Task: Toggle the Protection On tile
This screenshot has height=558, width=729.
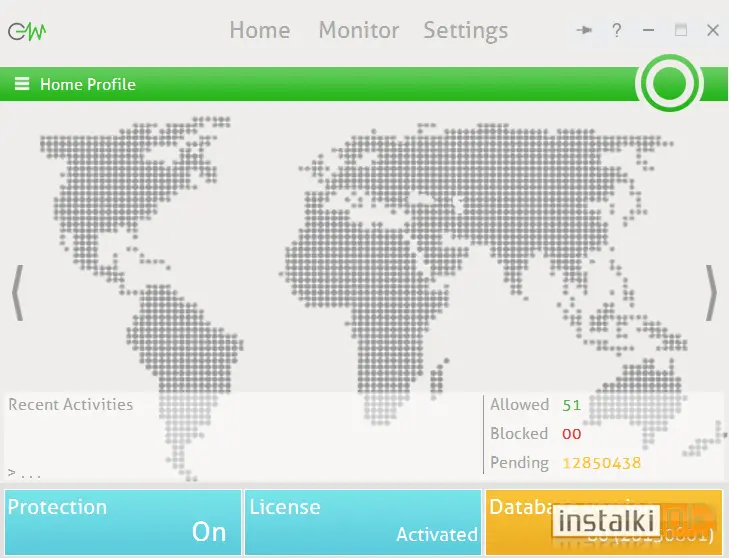Action: (123, 522)
